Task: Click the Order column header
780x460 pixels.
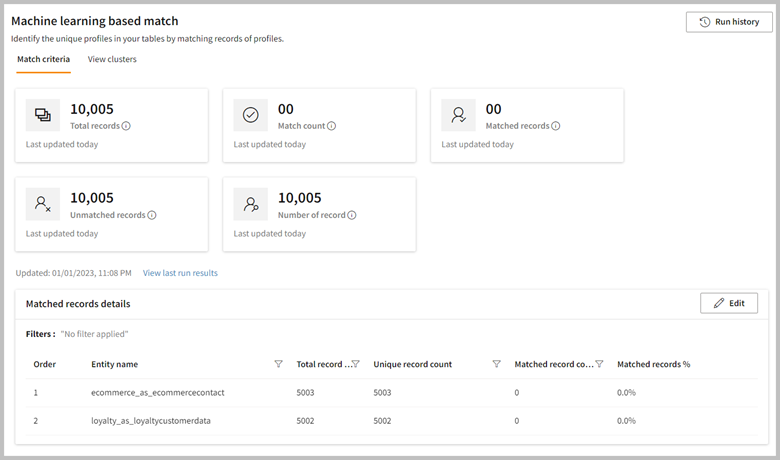Action: [x=45, y=364]
